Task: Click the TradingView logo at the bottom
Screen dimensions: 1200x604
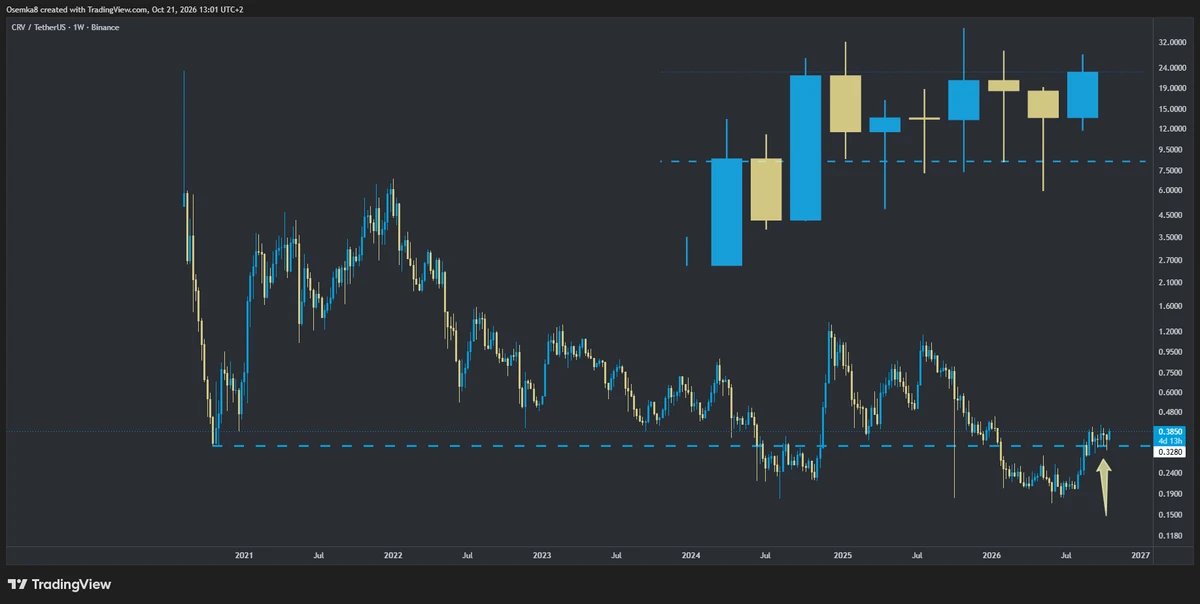Action: point(59,584)
